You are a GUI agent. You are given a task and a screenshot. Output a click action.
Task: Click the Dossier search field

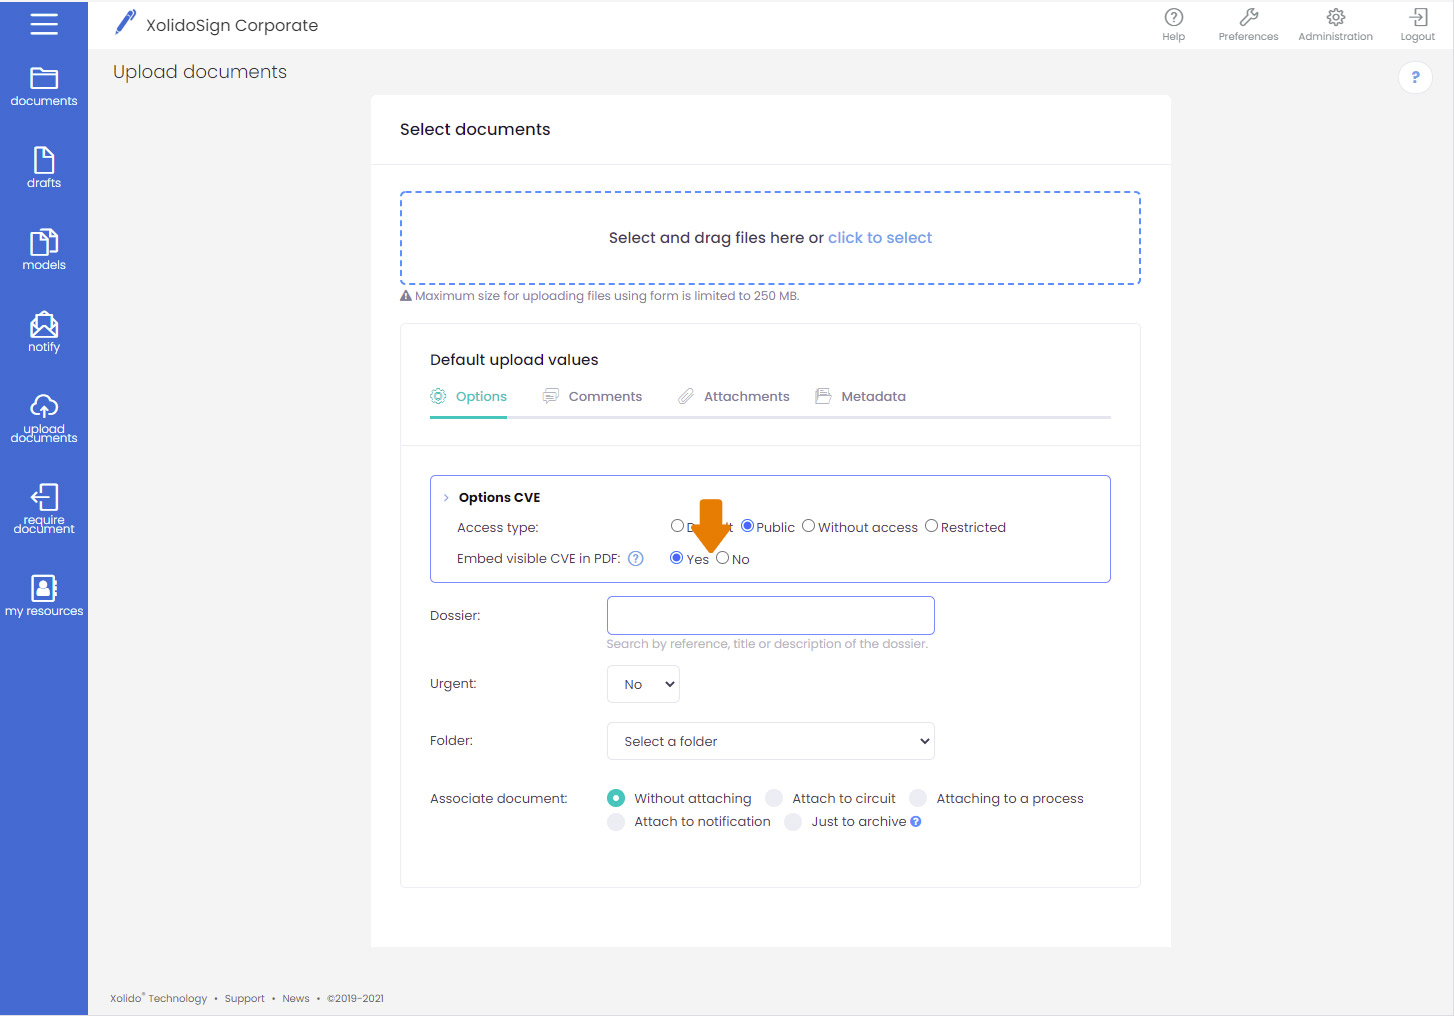tap(771, 615)
